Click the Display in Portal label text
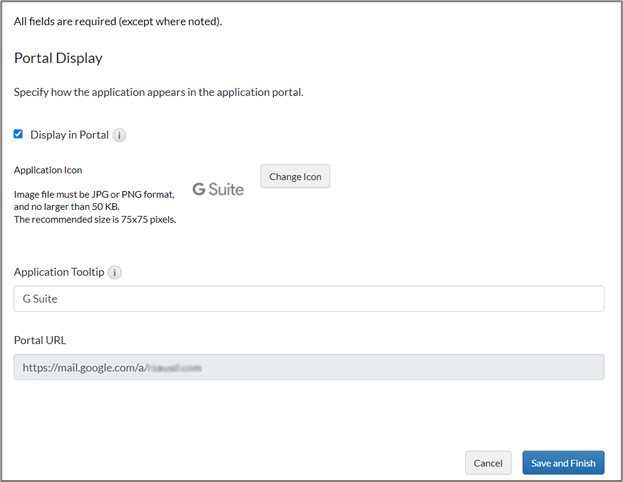This screenshot has width=623, height=482. [x=69, y=135]
